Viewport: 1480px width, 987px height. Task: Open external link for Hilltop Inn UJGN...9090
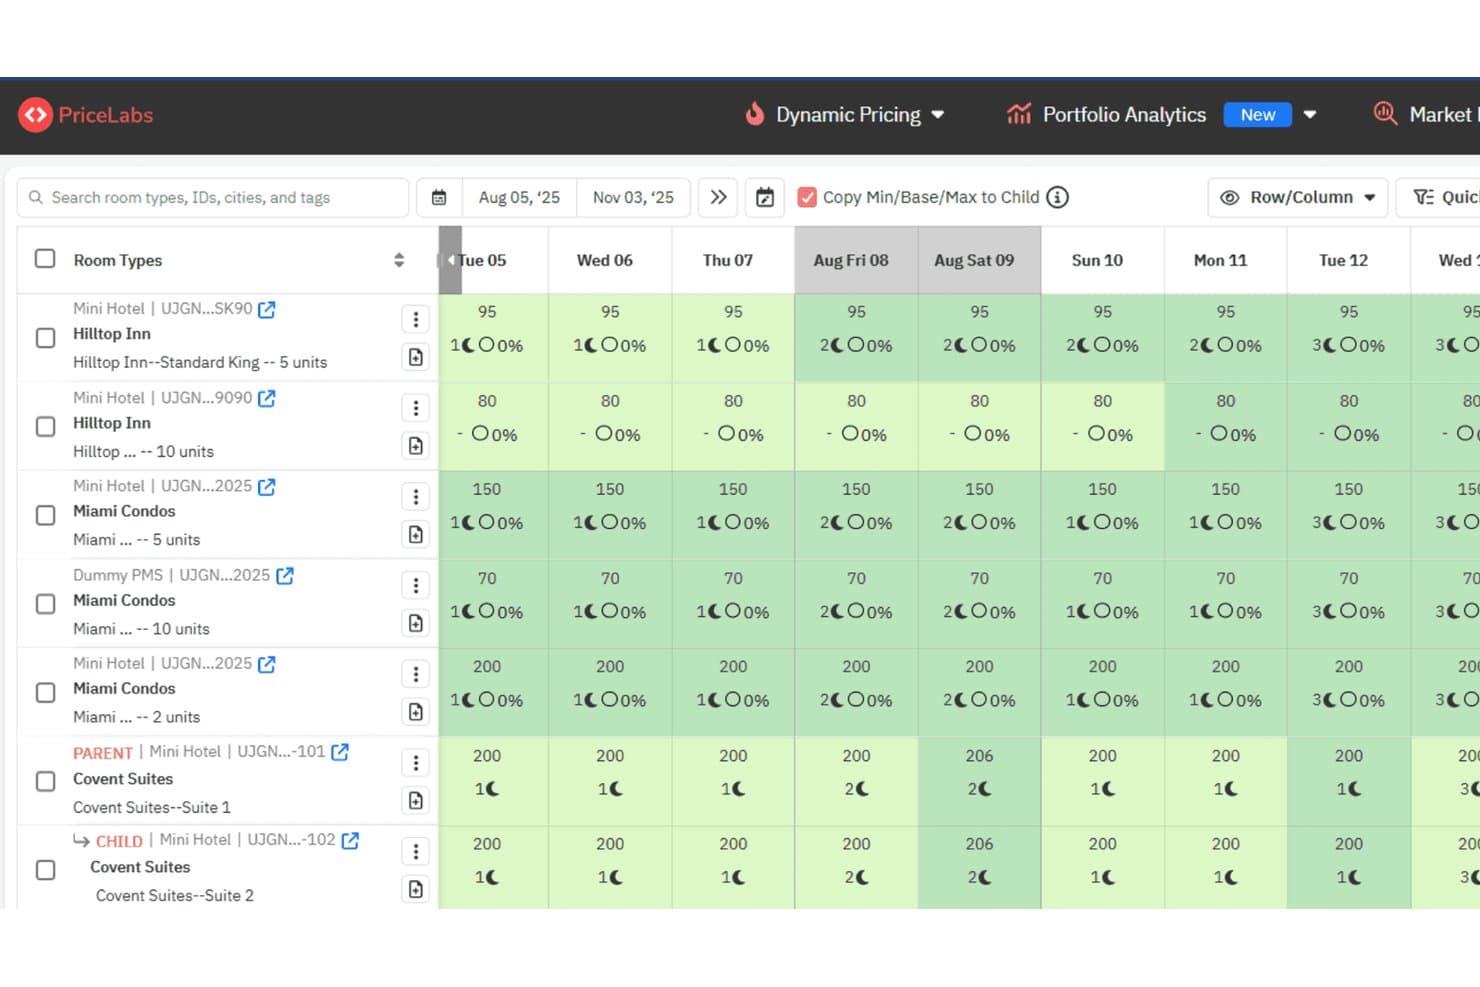point(267,398)
